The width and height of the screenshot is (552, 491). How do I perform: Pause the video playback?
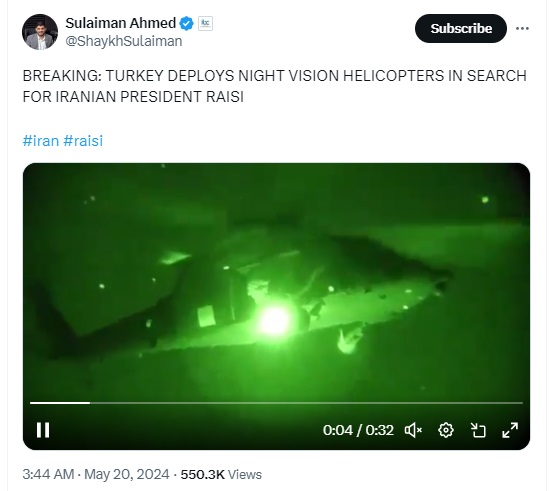43,430
